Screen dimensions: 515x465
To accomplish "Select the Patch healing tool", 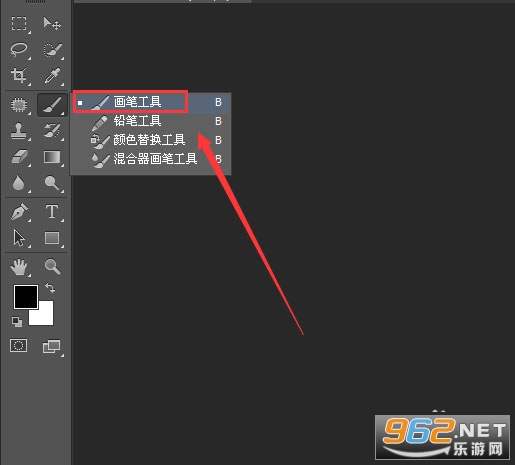I will 19,105.
